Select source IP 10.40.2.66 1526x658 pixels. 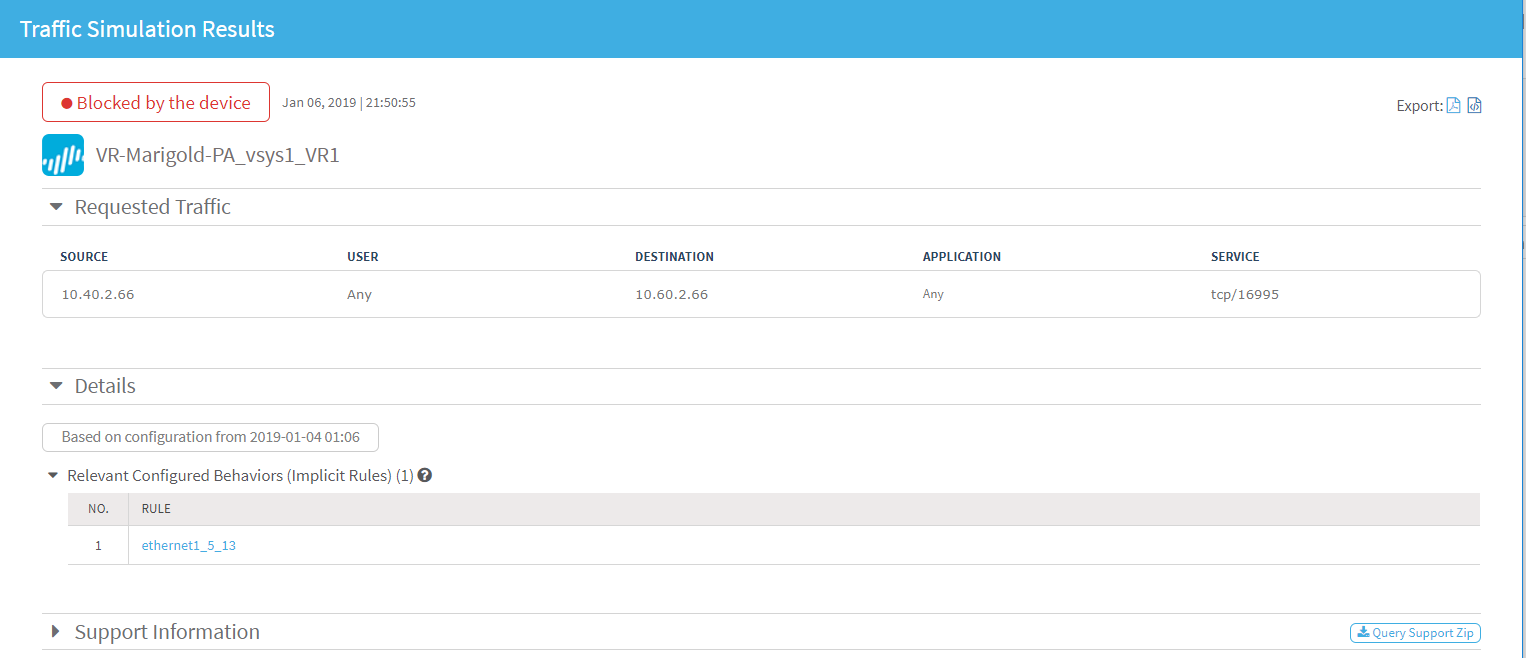pyautogui.click(x=98, y=295)
